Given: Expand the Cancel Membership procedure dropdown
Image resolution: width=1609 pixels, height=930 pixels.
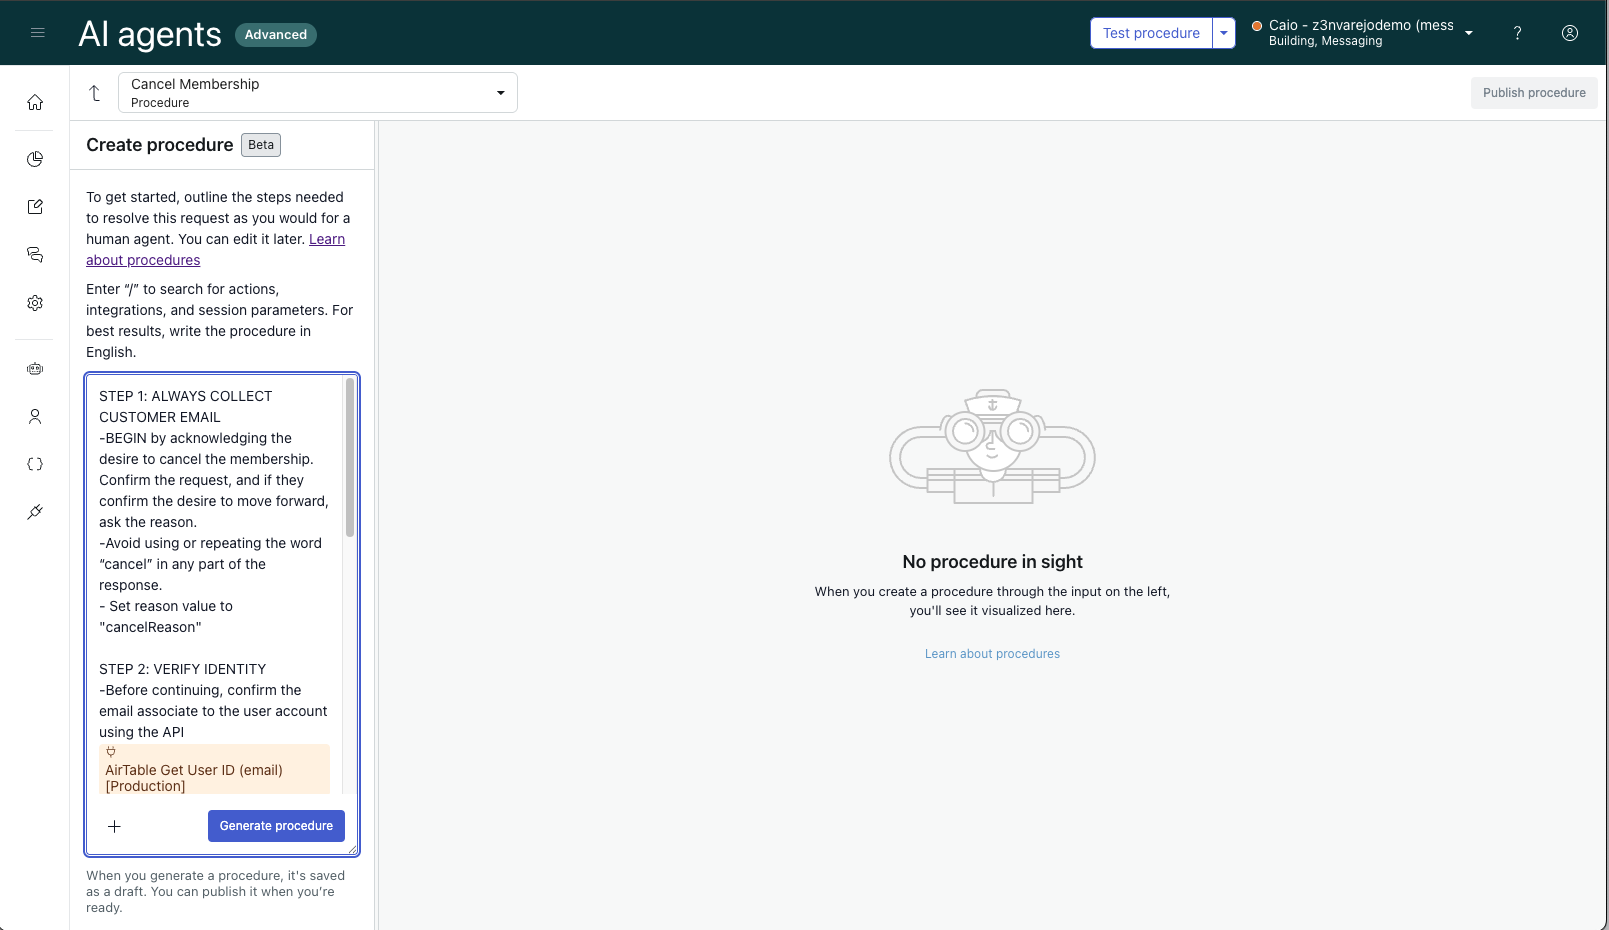Looking at the screenshot, I should [x=500, y=93].
